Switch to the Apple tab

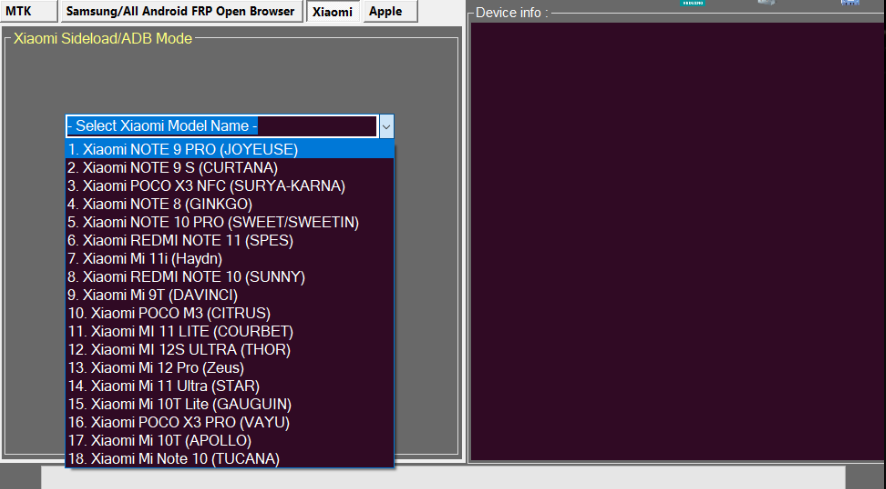coord(390,11)
